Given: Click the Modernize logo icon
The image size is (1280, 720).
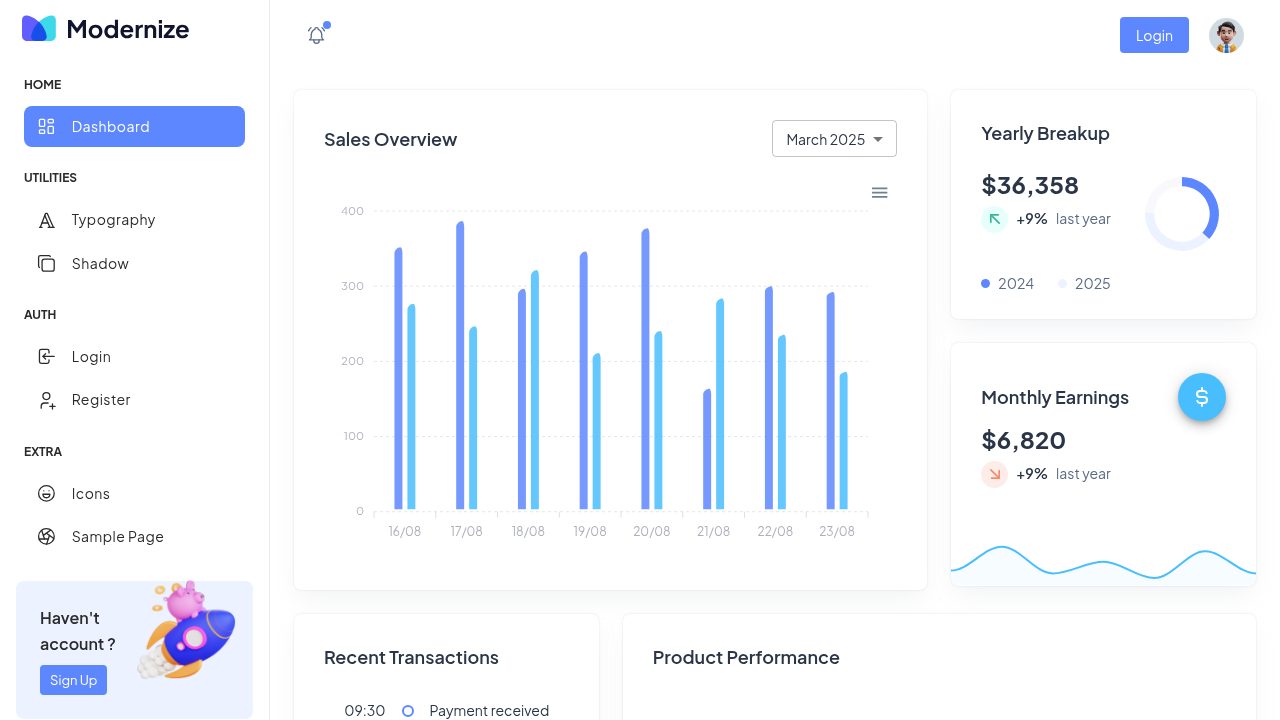Looking at the screenshot, I should coord(39,28).
